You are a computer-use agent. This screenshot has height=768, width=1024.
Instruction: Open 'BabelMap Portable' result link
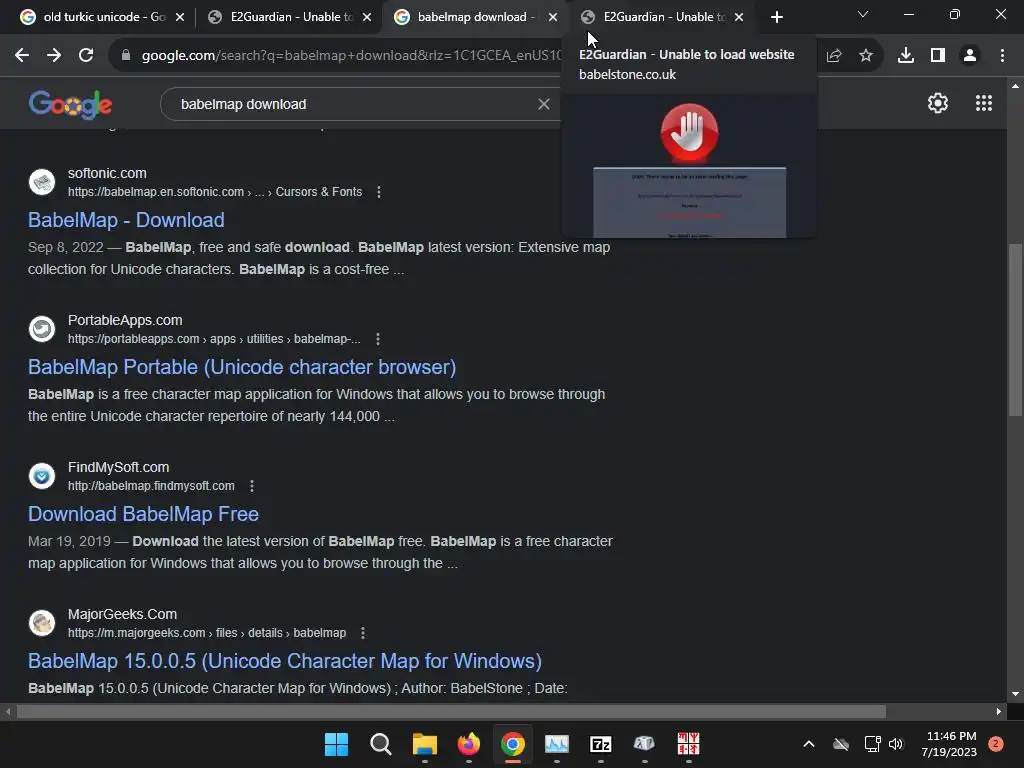coord(242,367)
